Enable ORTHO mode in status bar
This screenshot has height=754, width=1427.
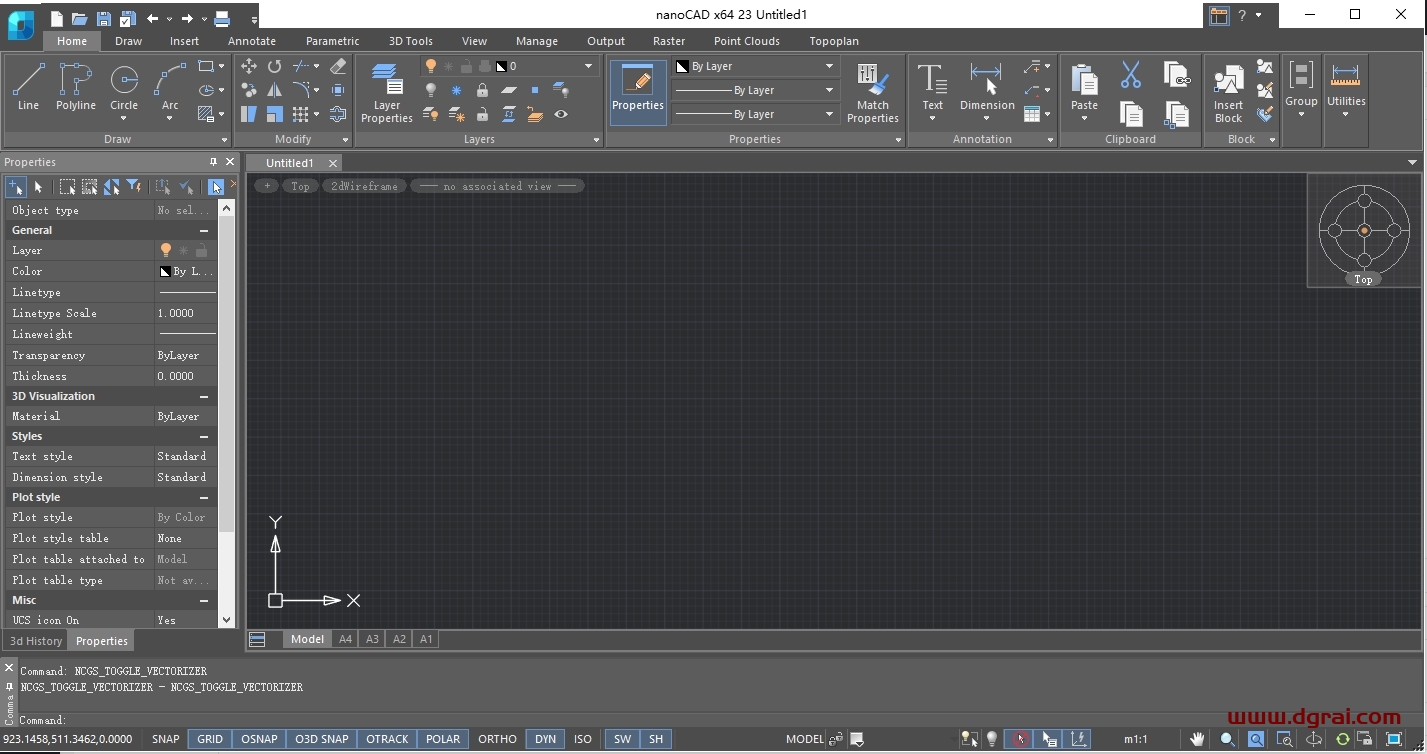click(497, 739)
